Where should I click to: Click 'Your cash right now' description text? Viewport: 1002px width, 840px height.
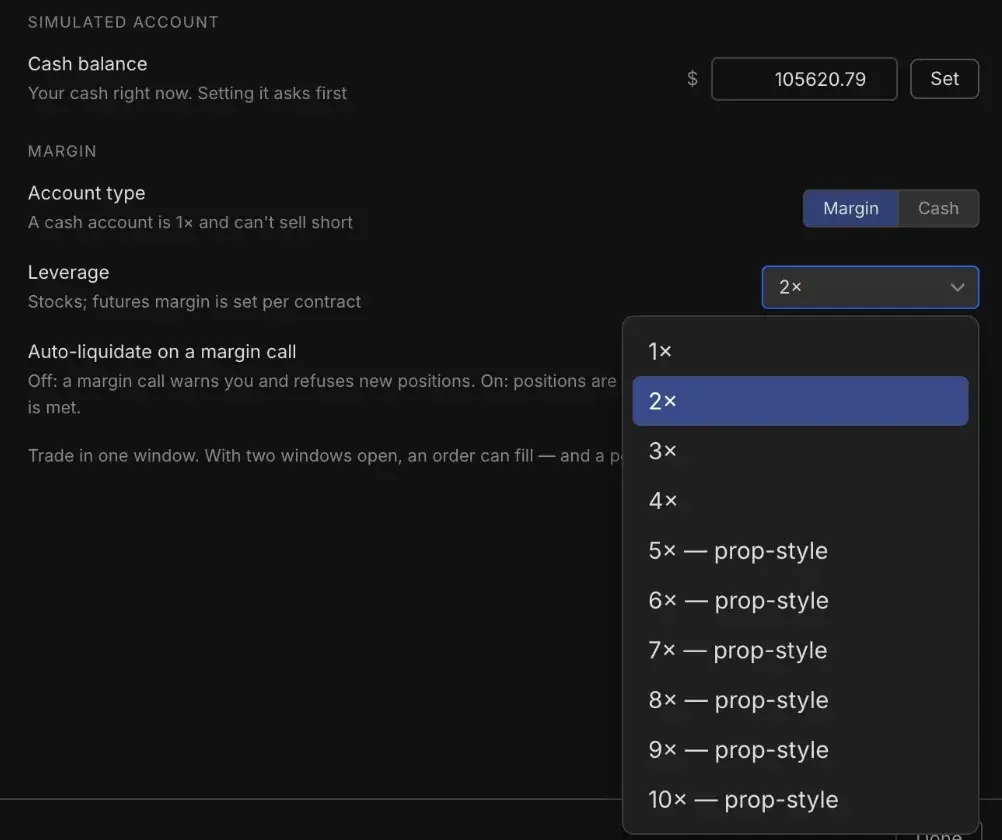(187, 93)
